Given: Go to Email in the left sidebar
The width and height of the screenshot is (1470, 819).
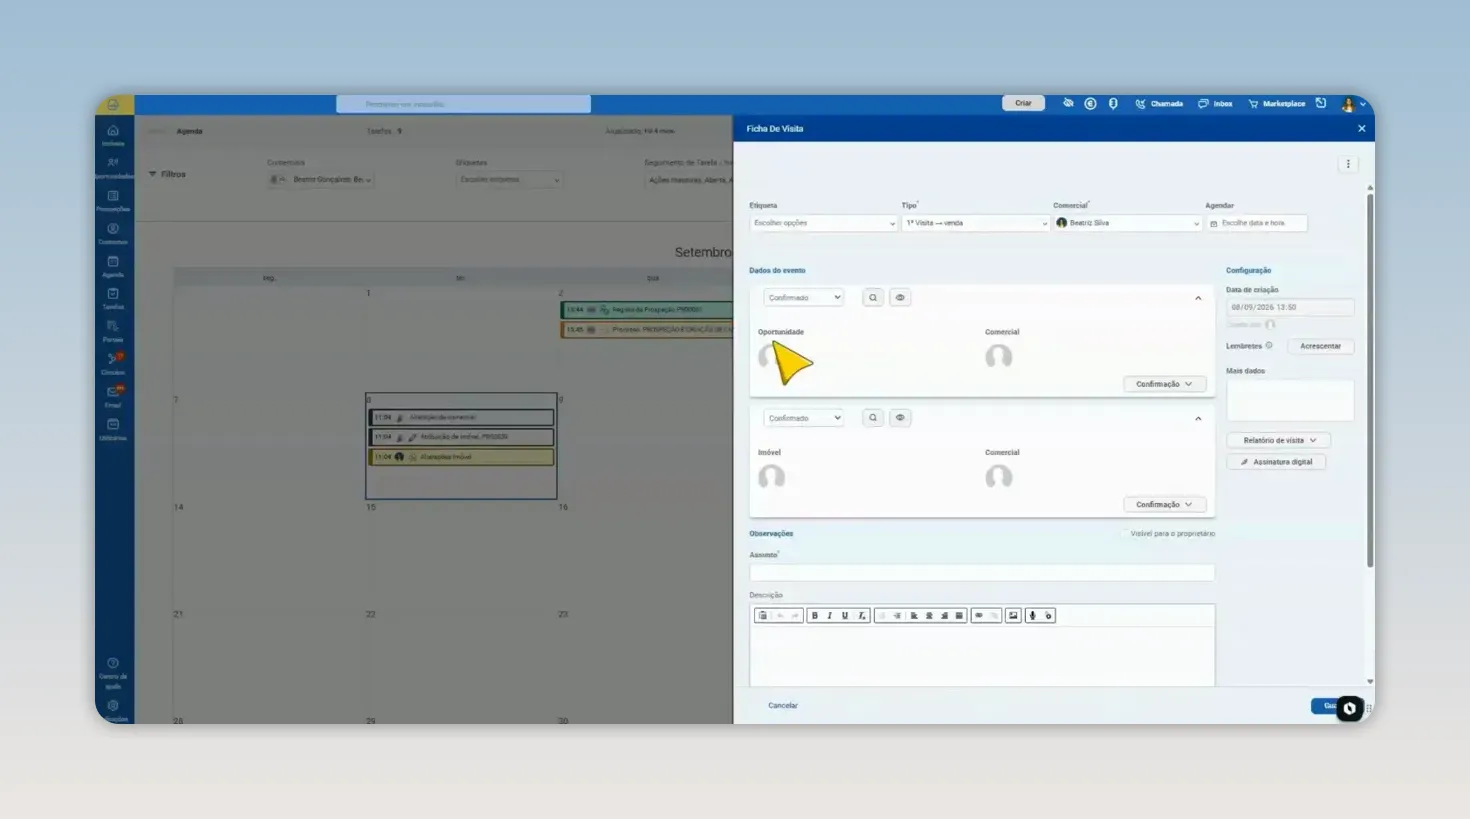Looking at the screenshot, I should [x=113, y=396].
